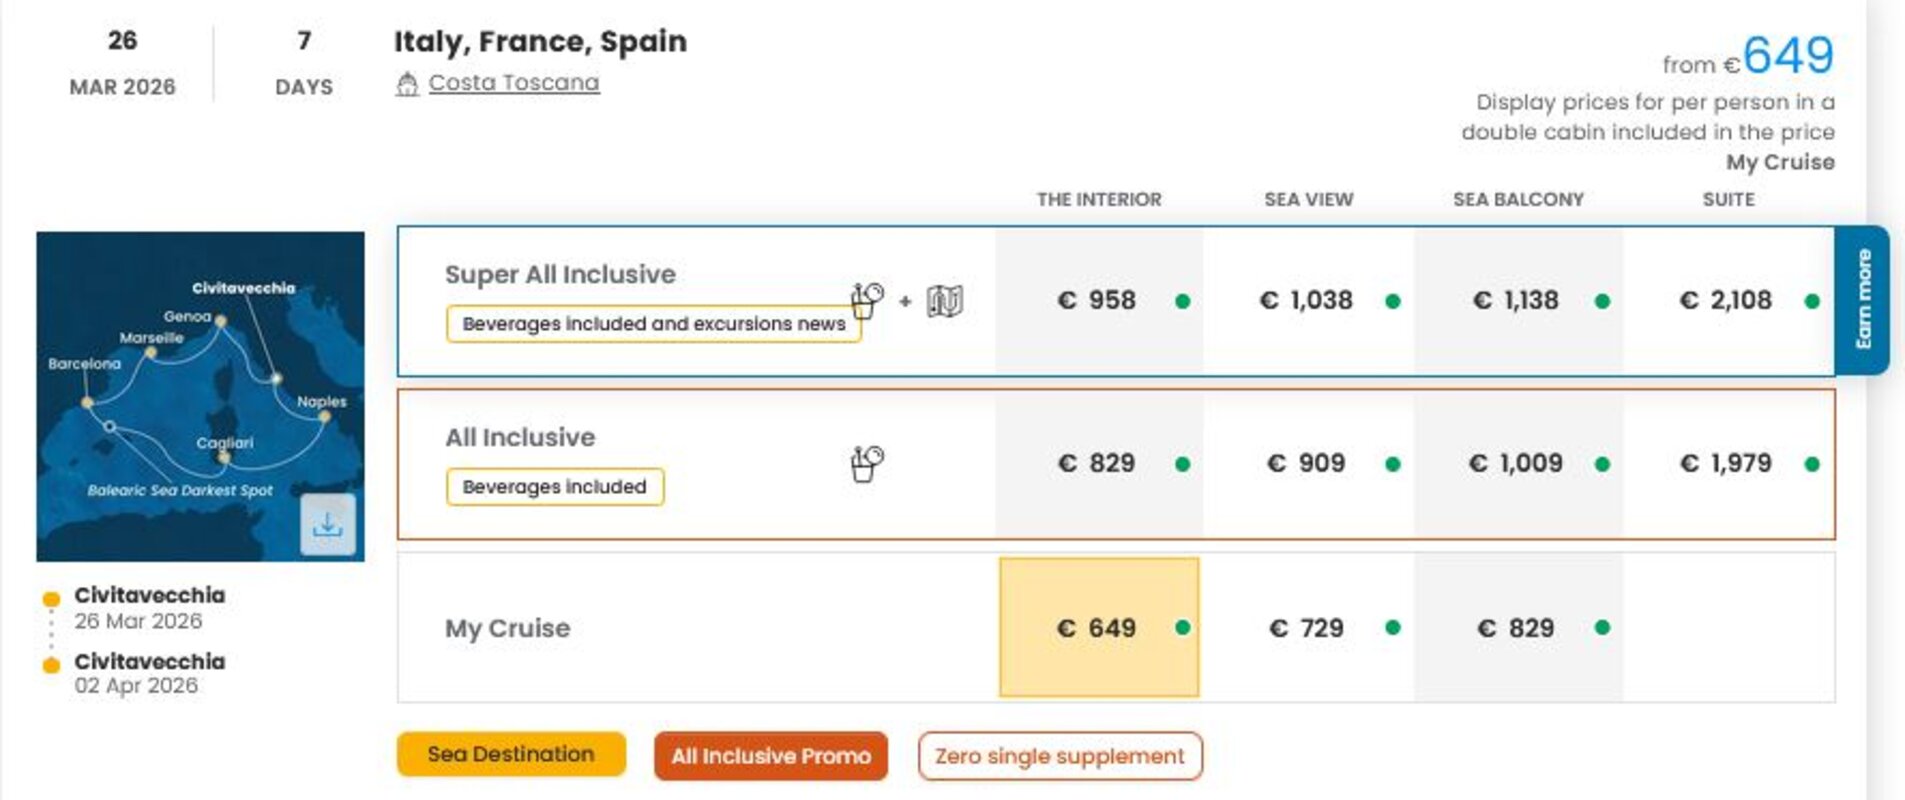Click the green dot next to the € 649 fare
Screen dimensions: 1905x800
1184,628
